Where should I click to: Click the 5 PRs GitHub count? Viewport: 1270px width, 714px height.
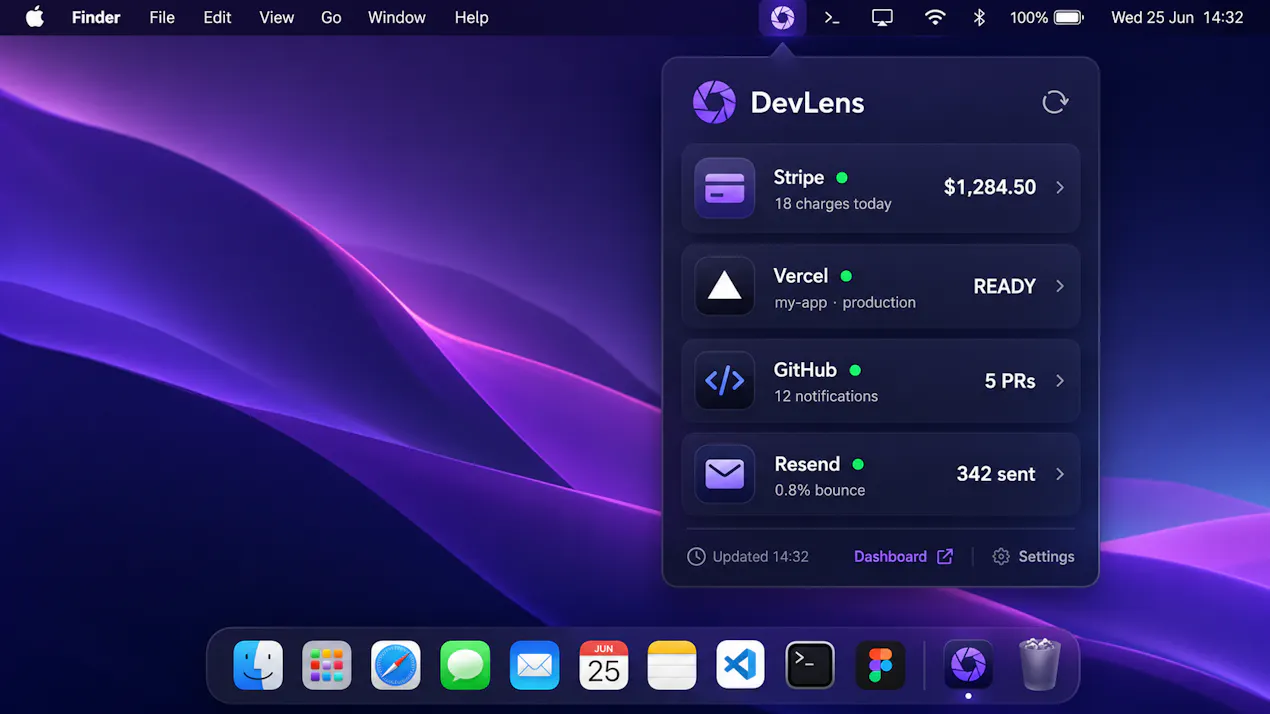point(1010,381)
